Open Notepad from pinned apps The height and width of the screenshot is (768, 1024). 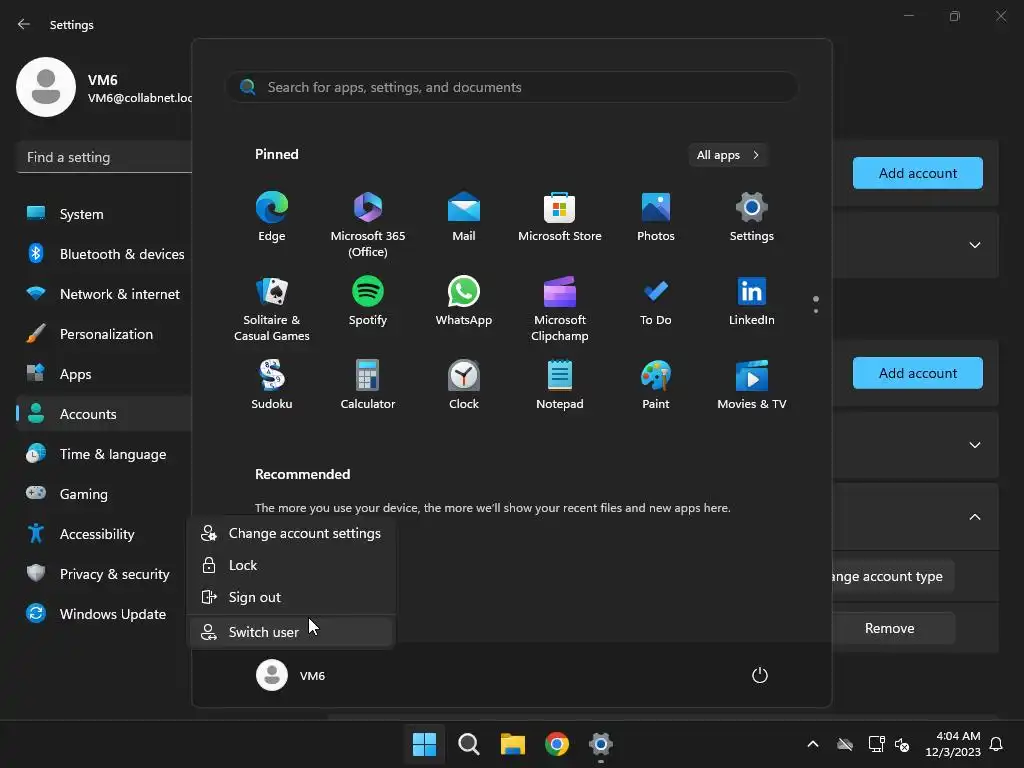pyautogui.click(x=560, y=385)
